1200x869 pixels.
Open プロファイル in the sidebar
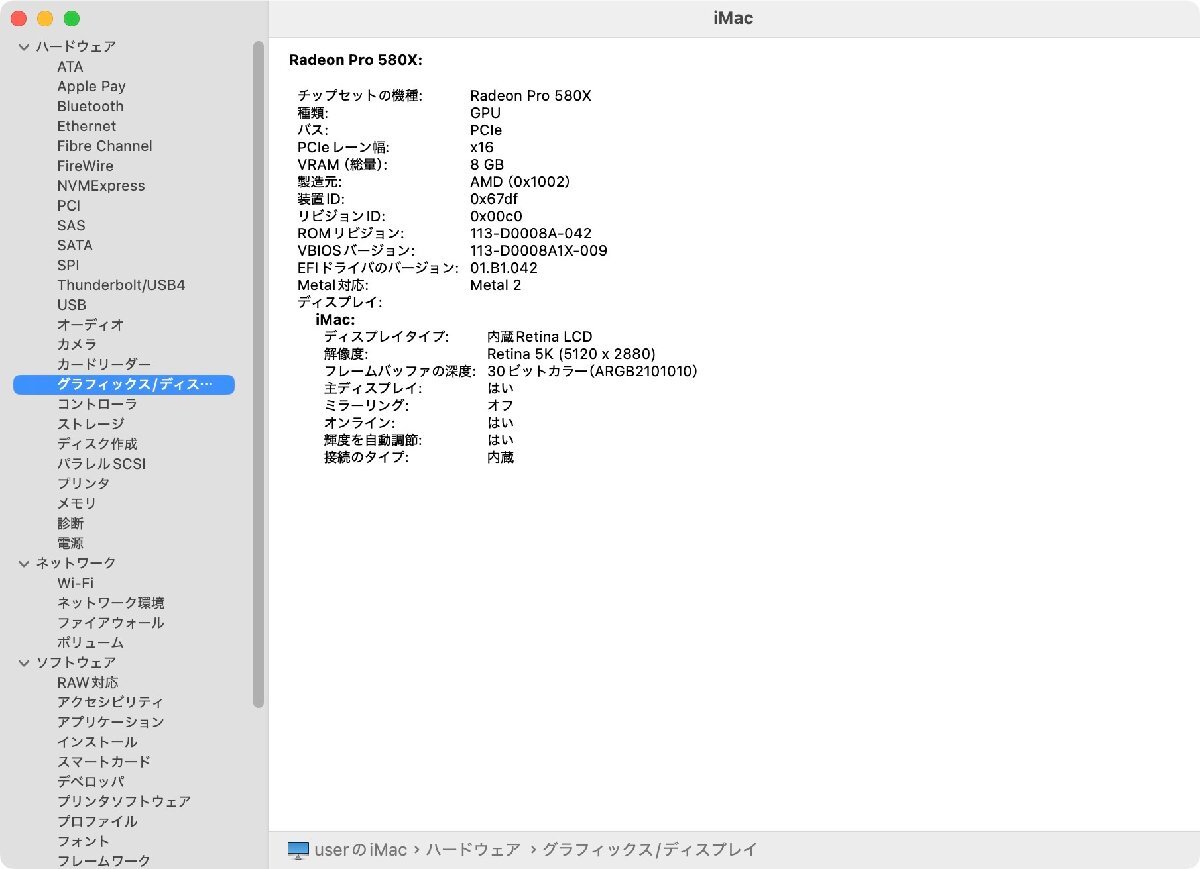tap(97, 822)
